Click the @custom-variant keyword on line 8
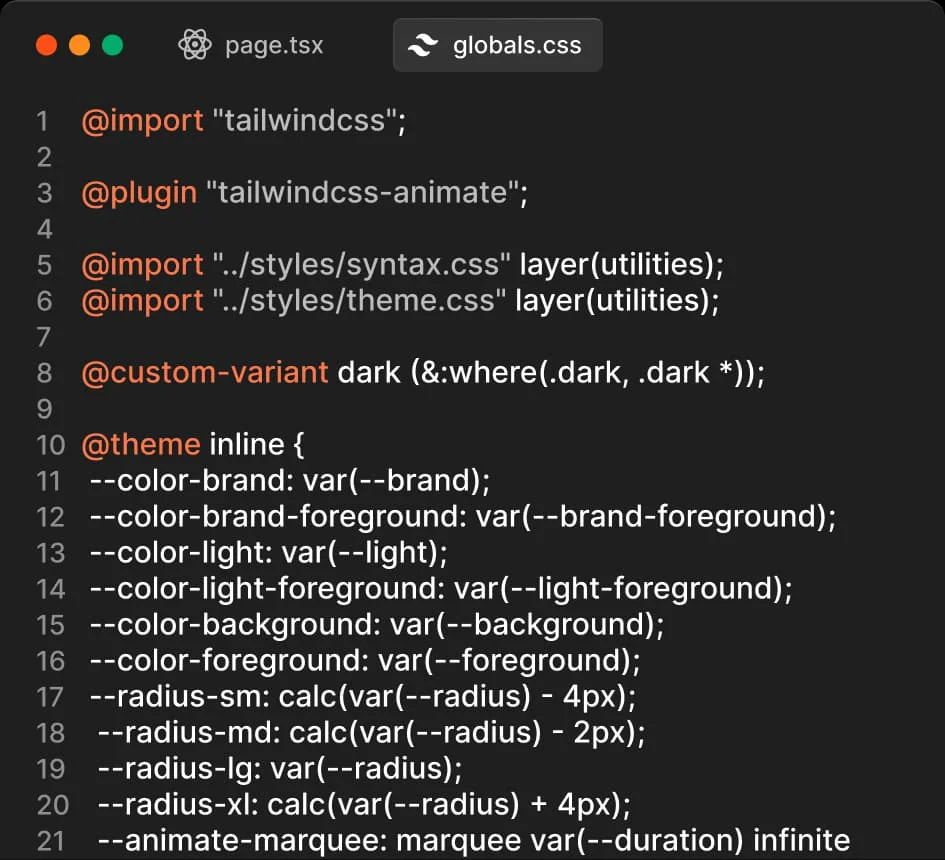Image resolution: width=945 pixels, height=860 pixels. pyautogui.click(x=204, y=372)
